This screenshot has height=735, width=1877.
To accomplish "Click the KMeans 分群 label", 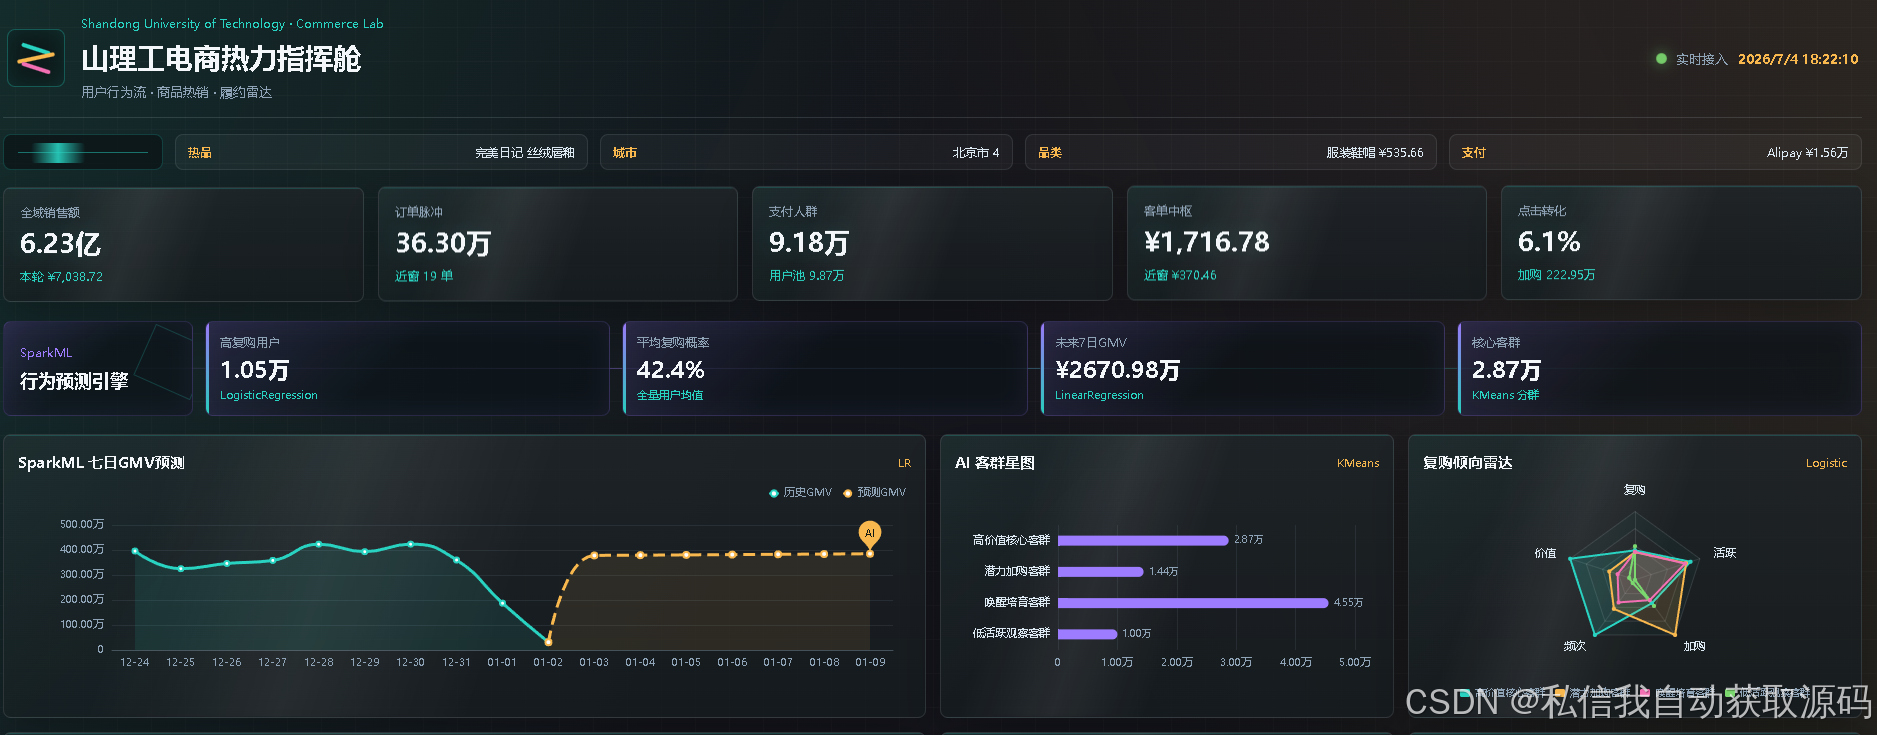I will point(1506,395).
